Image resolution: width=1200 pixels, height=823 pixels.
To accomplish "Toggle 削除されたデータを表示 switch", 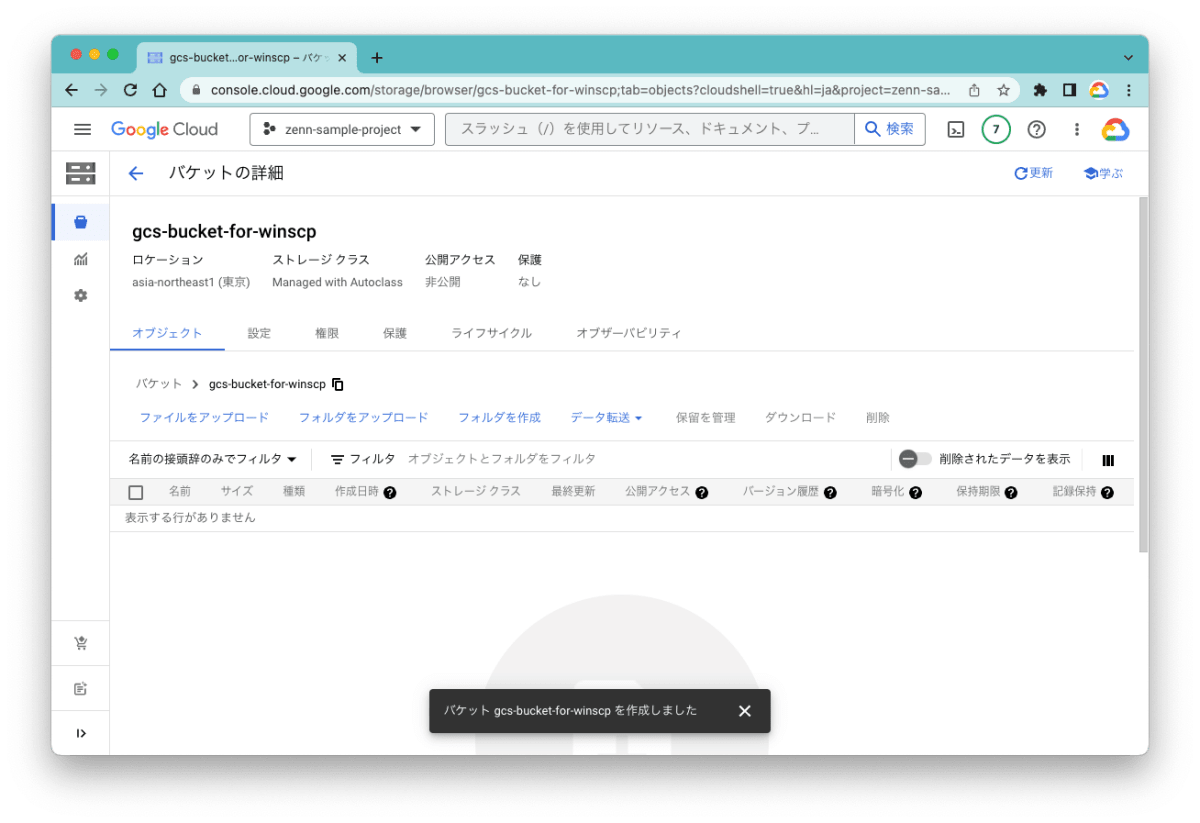I will coord(915,459).
